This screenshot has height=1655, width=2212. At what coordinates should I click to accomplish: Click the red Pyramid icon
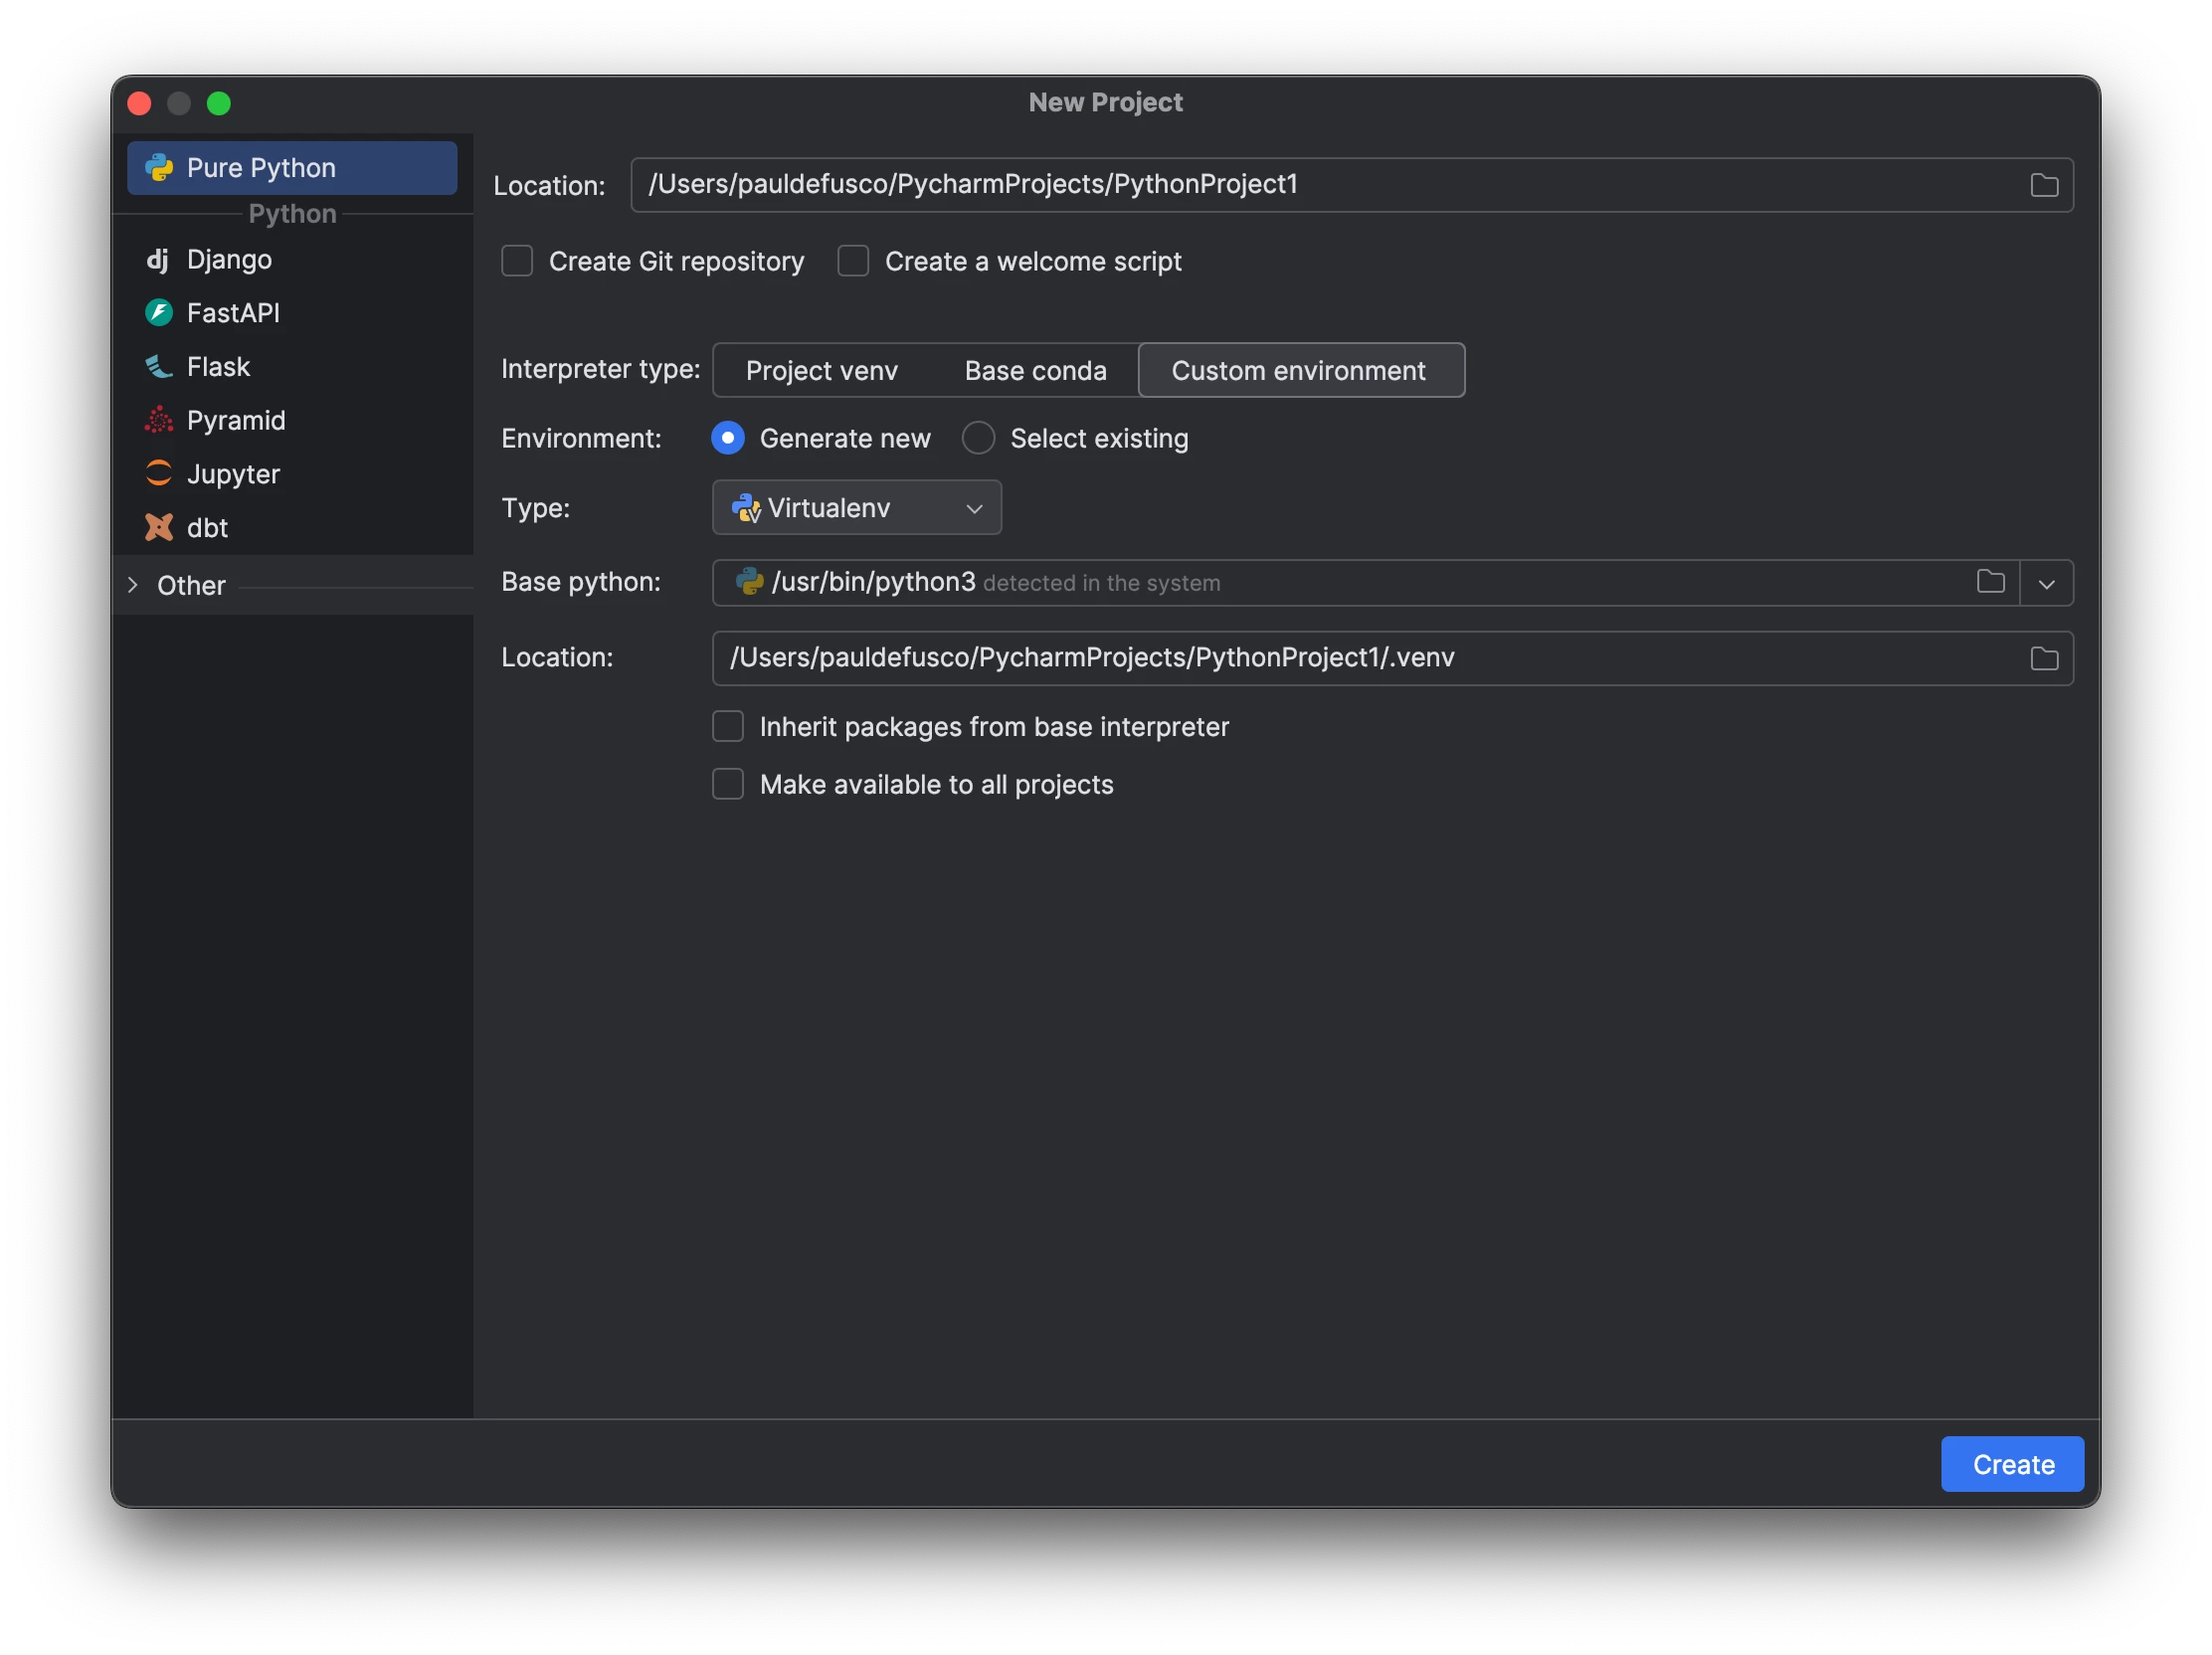pos(159,421)
